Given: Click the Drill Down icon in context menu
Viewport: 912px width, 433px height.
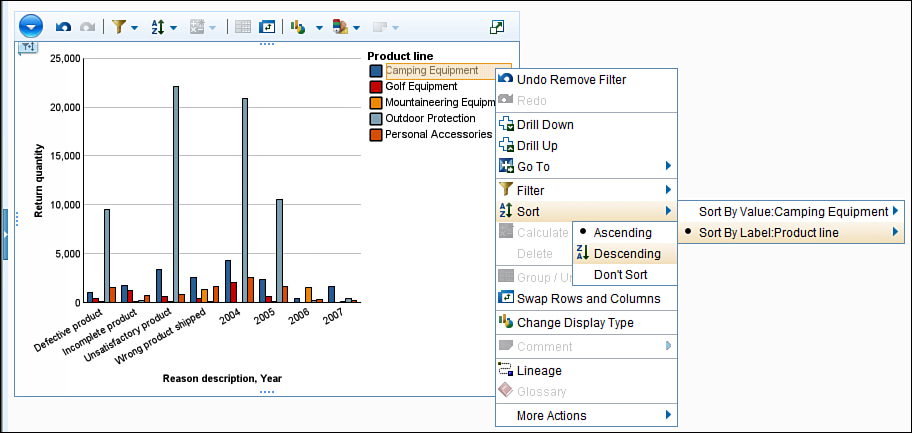Looking at the screenshot, I should 507,125.
